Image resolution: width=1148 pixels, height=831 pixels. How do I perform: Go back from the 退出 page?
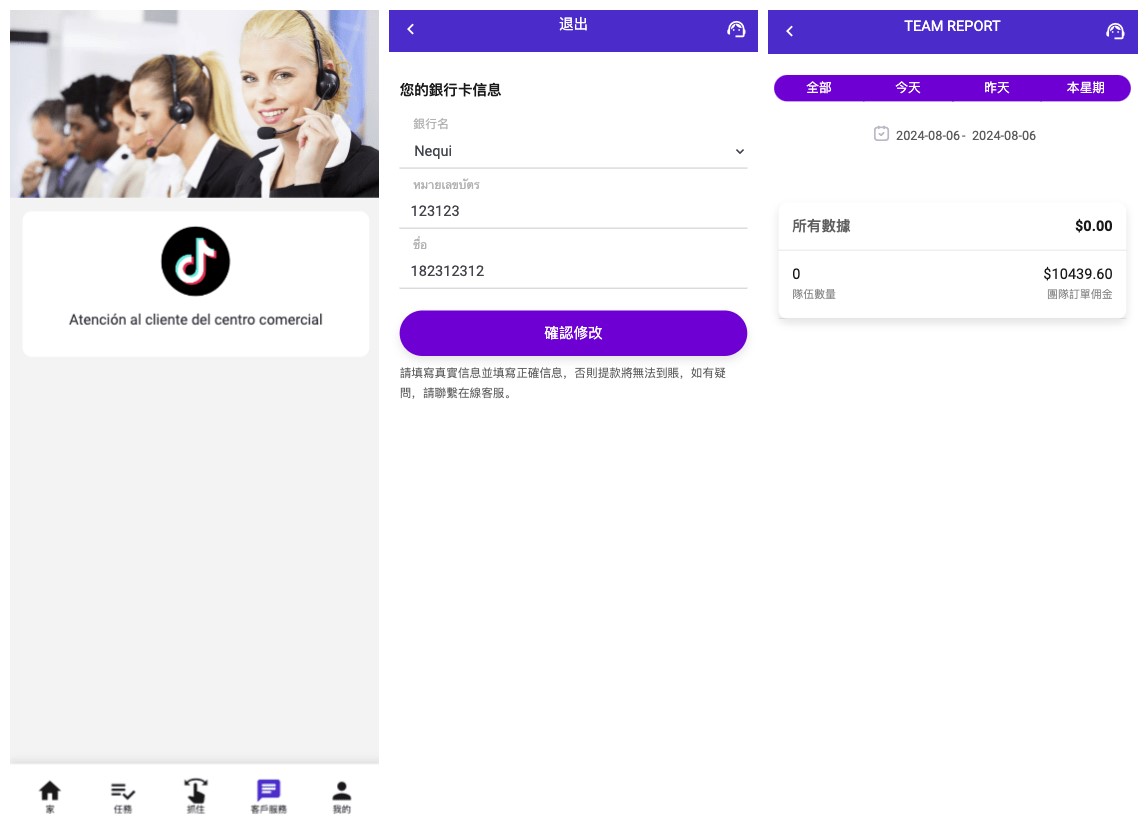point(410,30)
